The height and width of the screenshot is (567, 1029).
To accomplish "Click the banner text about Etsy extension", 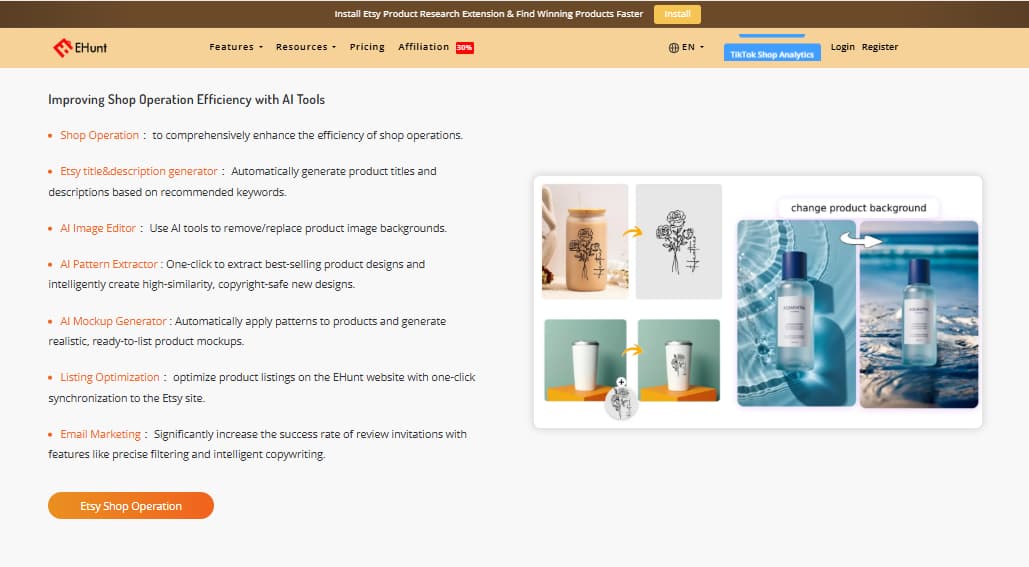I will (x=488, y=14).
